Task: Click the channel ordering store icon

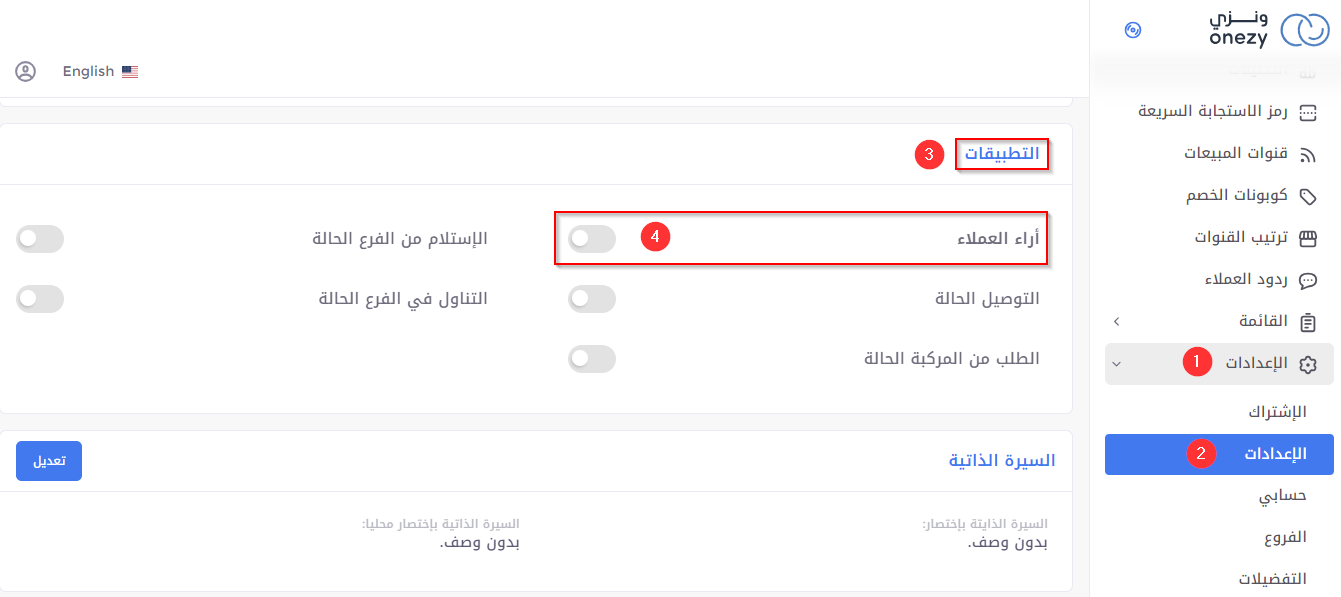Action: coord(1307,239)
